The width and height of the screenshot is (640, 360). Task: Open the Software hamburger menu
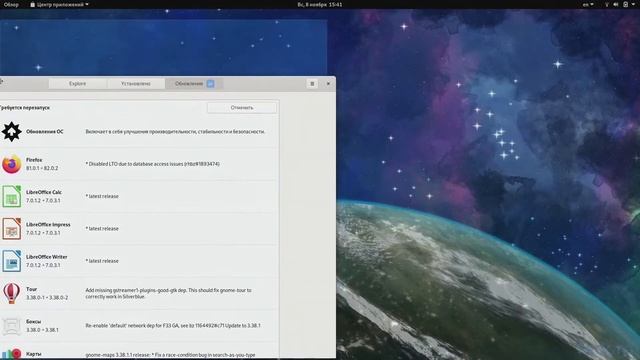[312, 84]
